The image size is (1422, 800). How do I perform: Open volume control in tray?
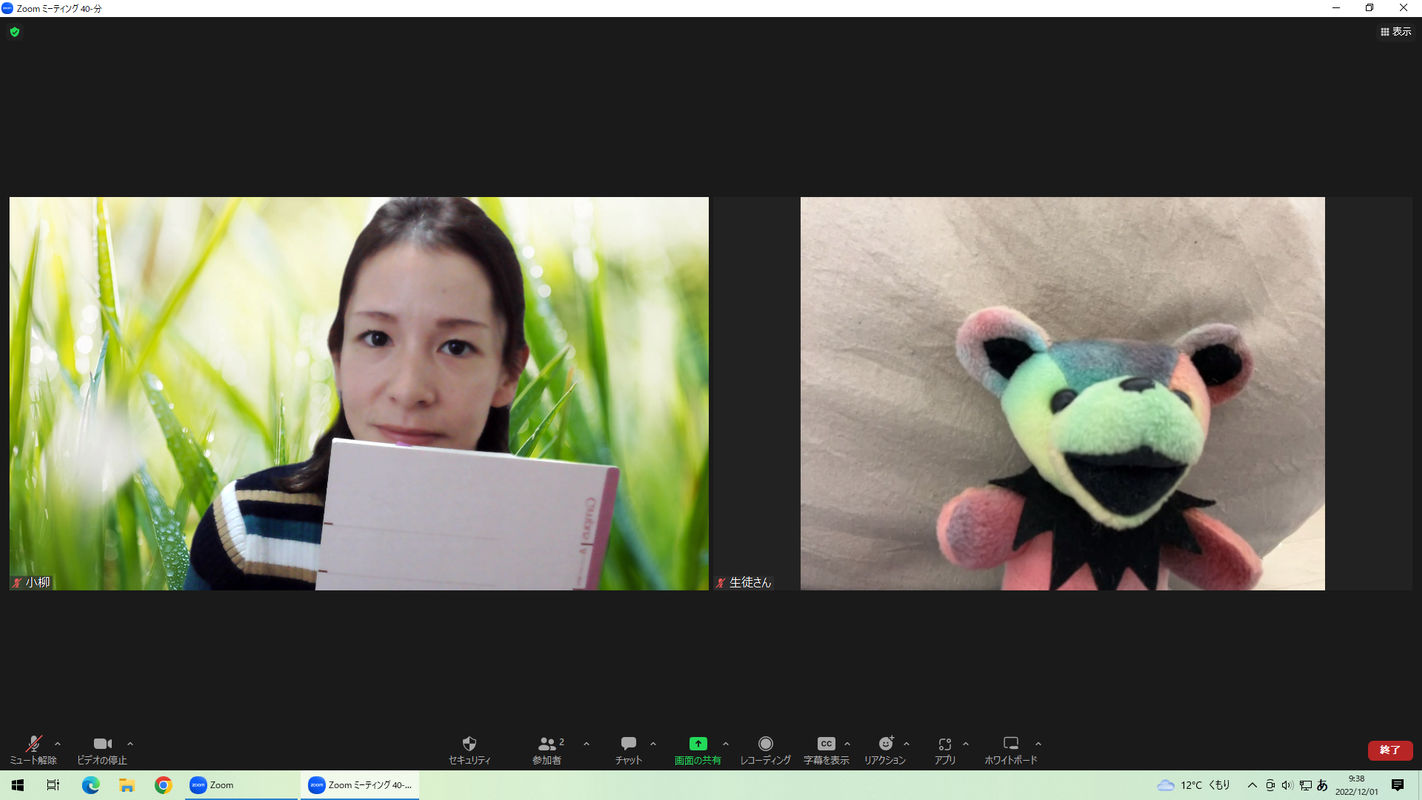1287,785
